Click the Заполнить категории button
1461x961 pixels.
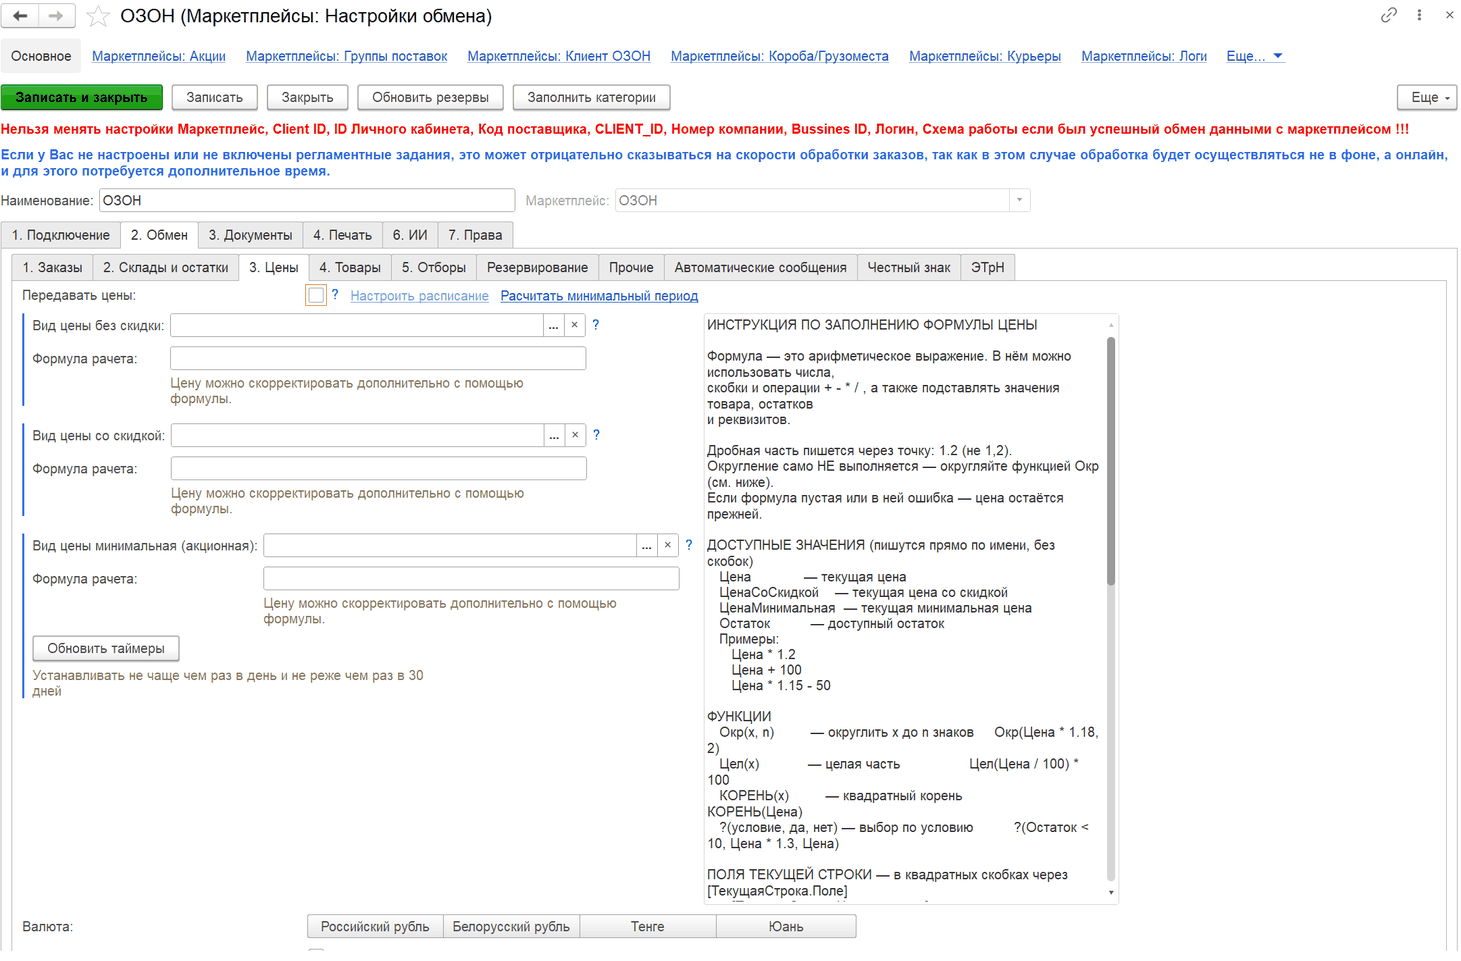[592, 97]
